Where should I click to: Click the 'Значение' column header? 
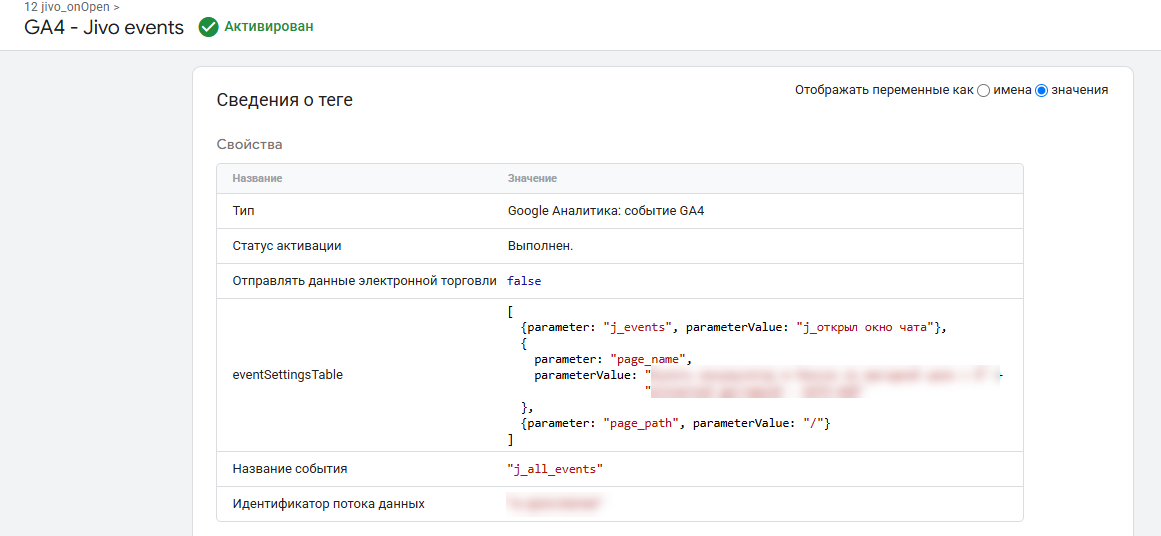pyautogui.click(x=532, y=178)
